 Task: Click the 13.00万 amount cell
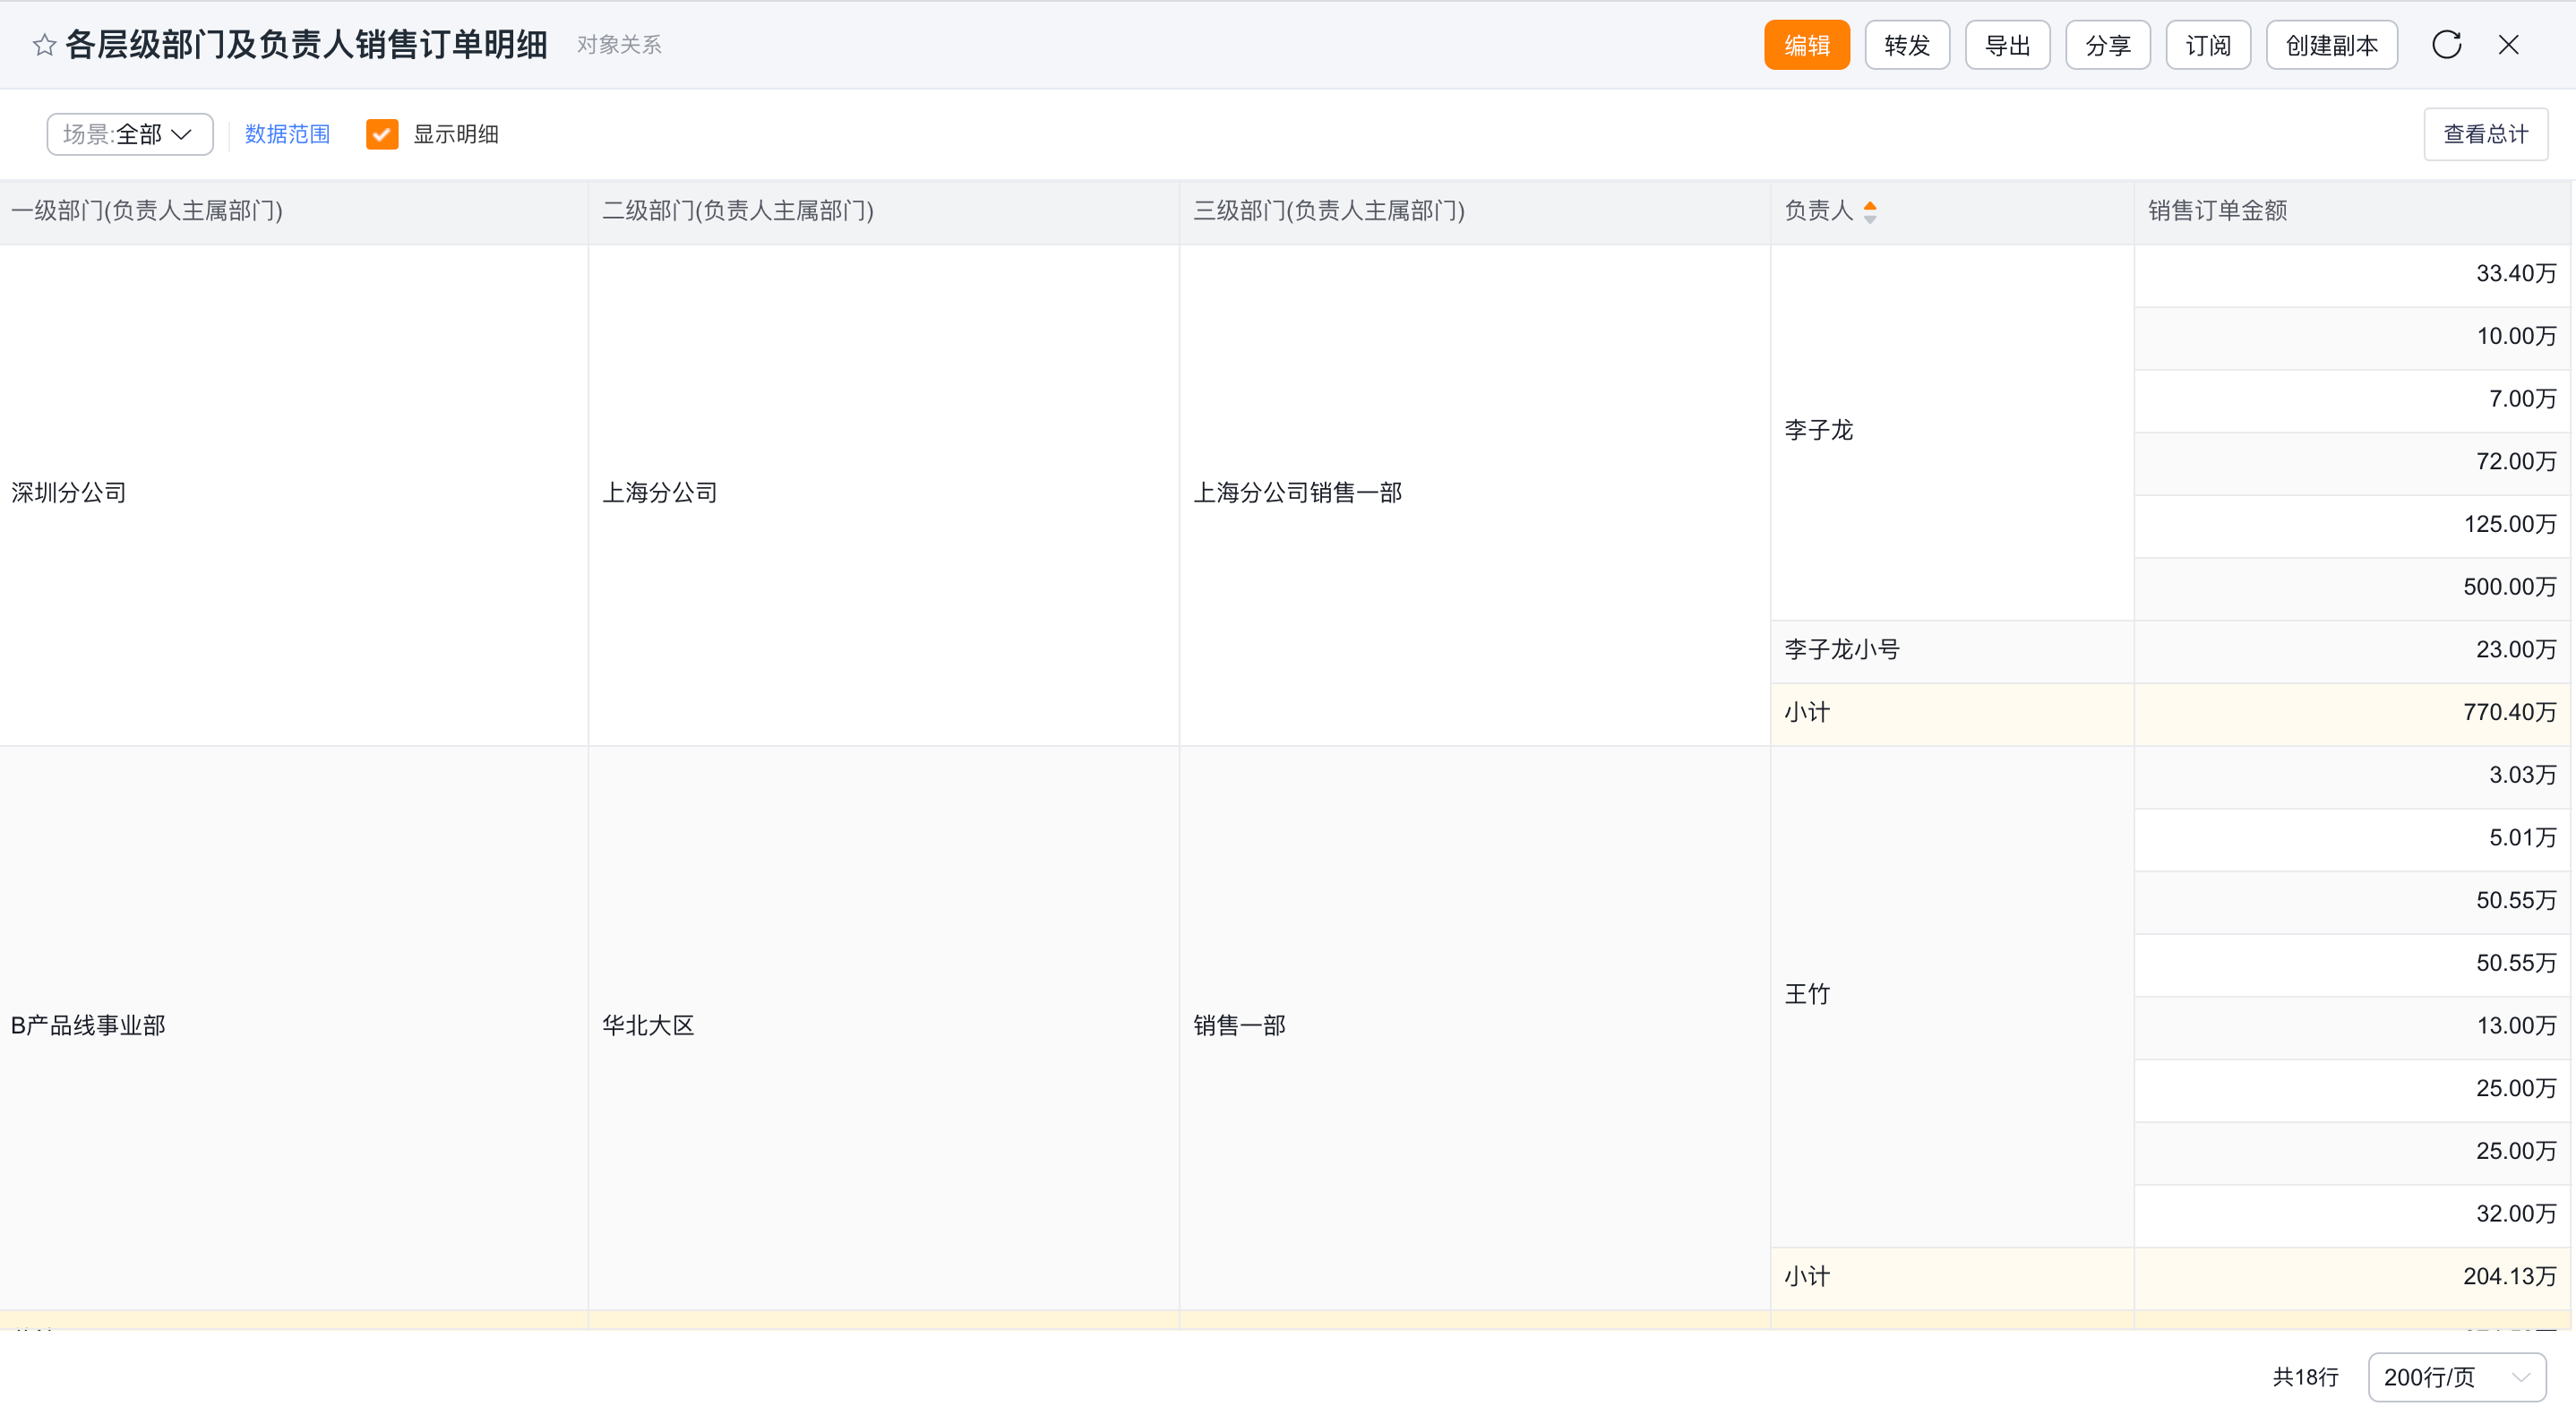(x=2352, y=1026)
